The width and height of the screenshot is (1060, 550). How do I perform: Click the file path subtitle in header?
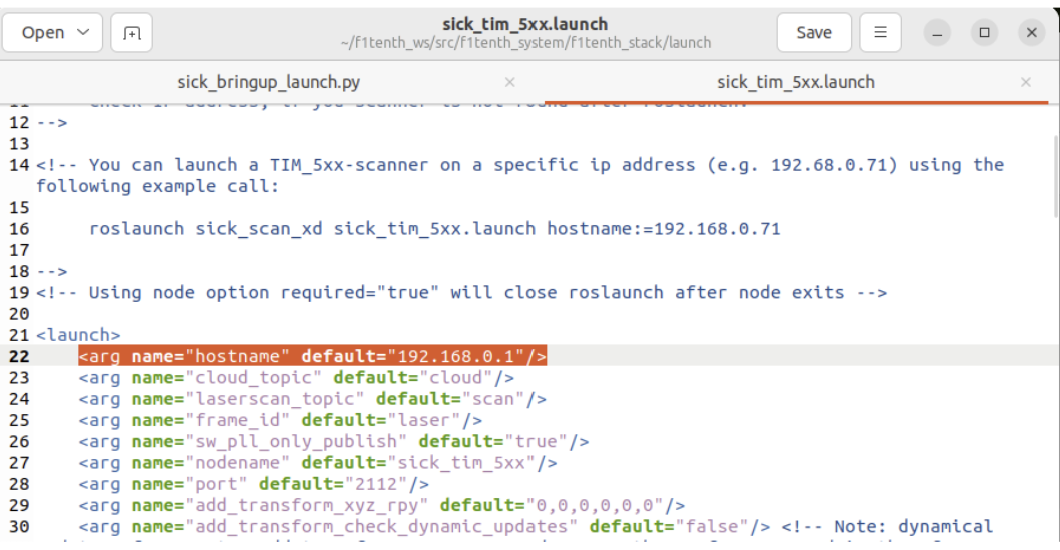[526, 43]
